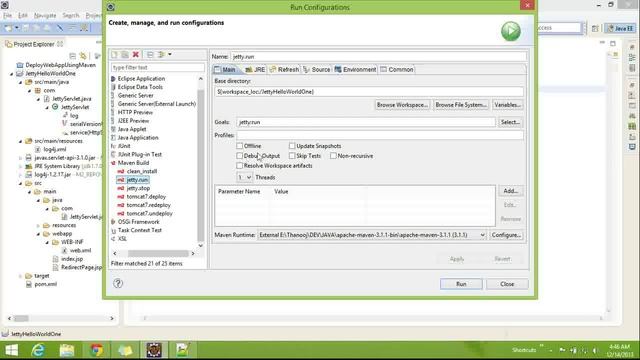The height and width of the screenshot is (360, 640).
Task: Open File Explorer from taskbar
Action: click(x=67, y=350)
